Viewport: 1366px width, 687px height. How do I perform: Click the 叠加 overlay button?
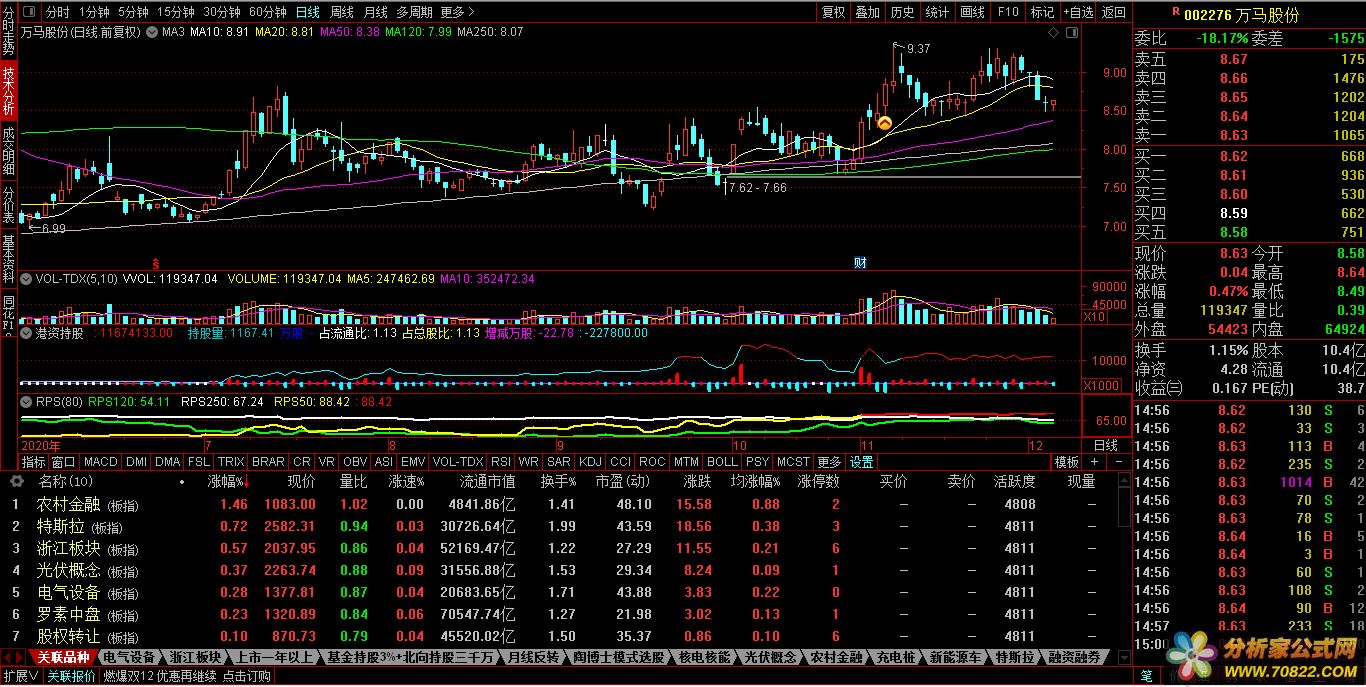(868, 12)
